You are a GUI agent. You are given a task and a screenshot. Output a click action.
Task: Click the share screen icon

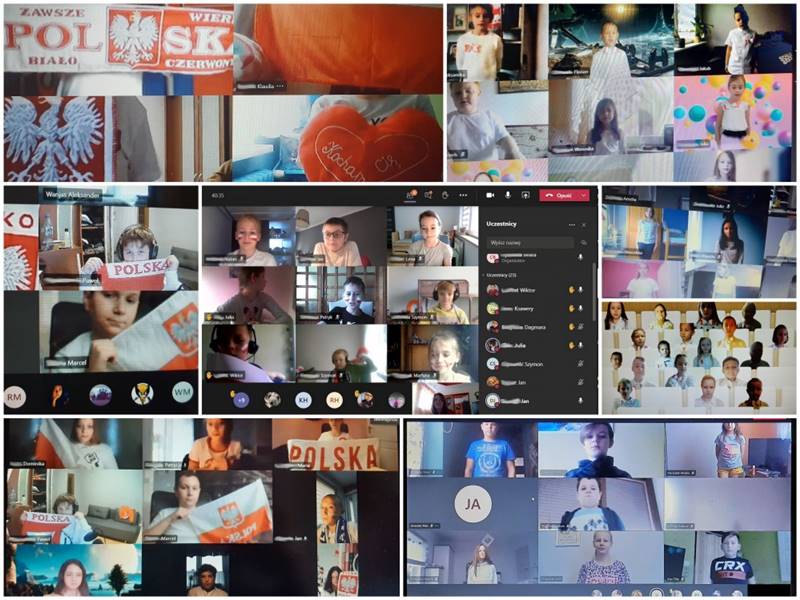pos(526,195)
